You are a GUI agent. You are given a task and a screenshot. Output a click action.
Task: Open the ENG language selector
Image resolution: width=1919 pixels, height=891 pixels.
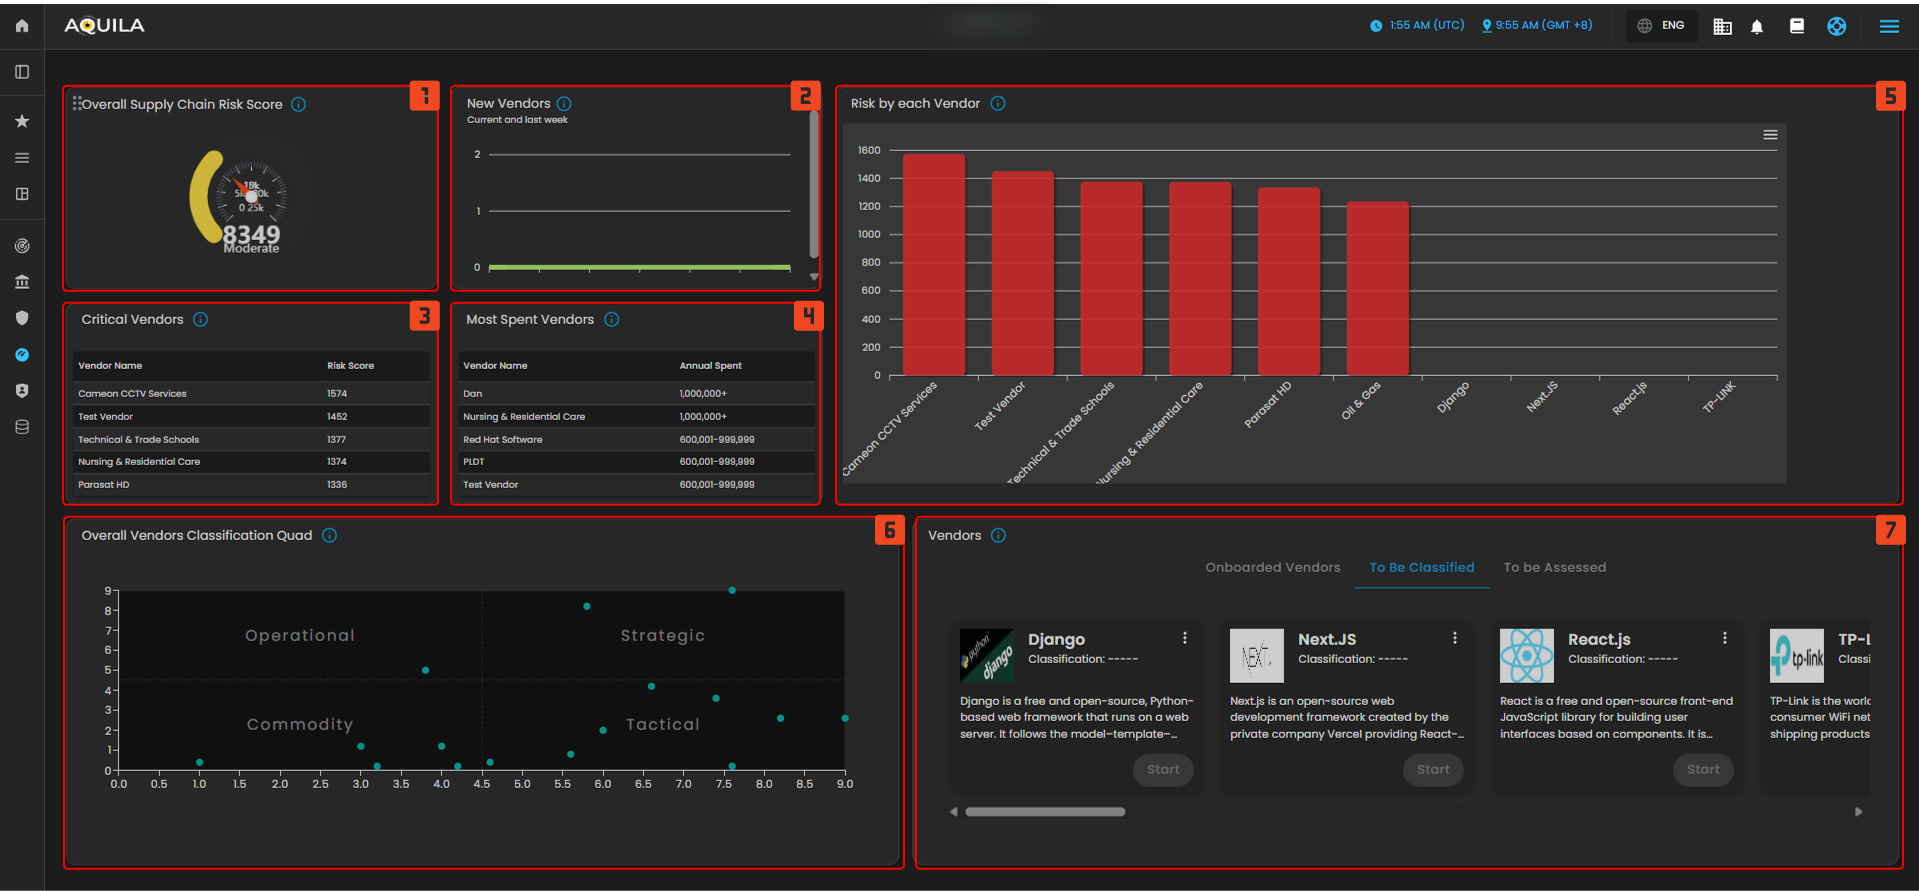pos(1661,26)
